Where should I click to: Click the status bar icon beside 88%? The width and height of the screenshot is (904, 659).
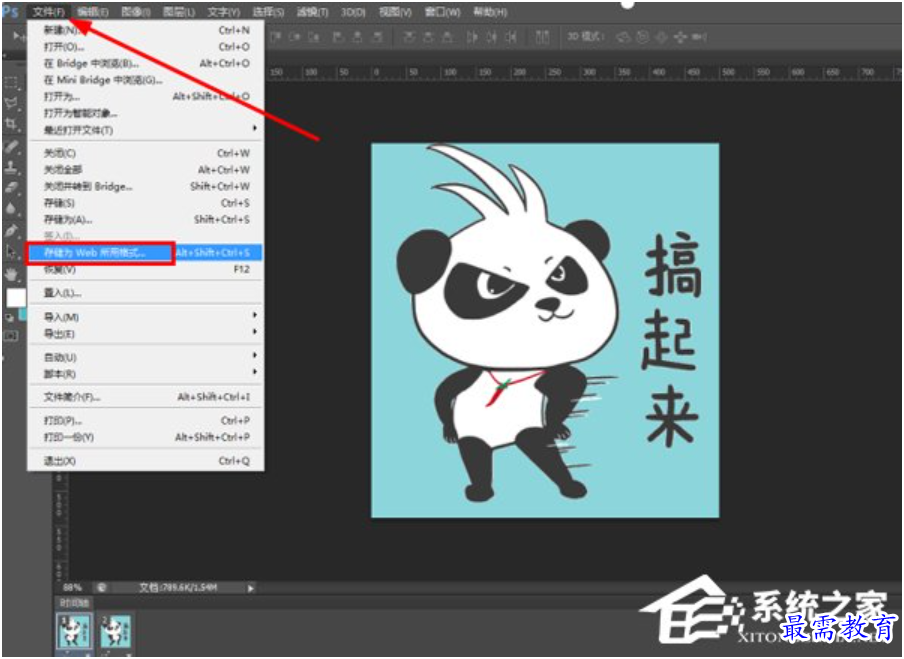101,588
